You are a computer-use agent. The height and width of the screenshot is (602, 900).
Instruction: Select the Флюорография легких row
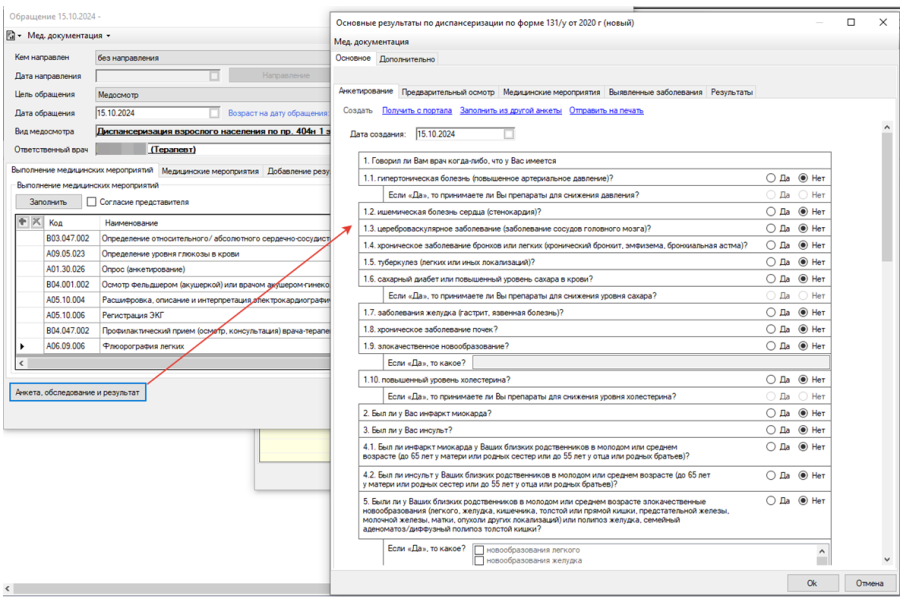[173, 346]
